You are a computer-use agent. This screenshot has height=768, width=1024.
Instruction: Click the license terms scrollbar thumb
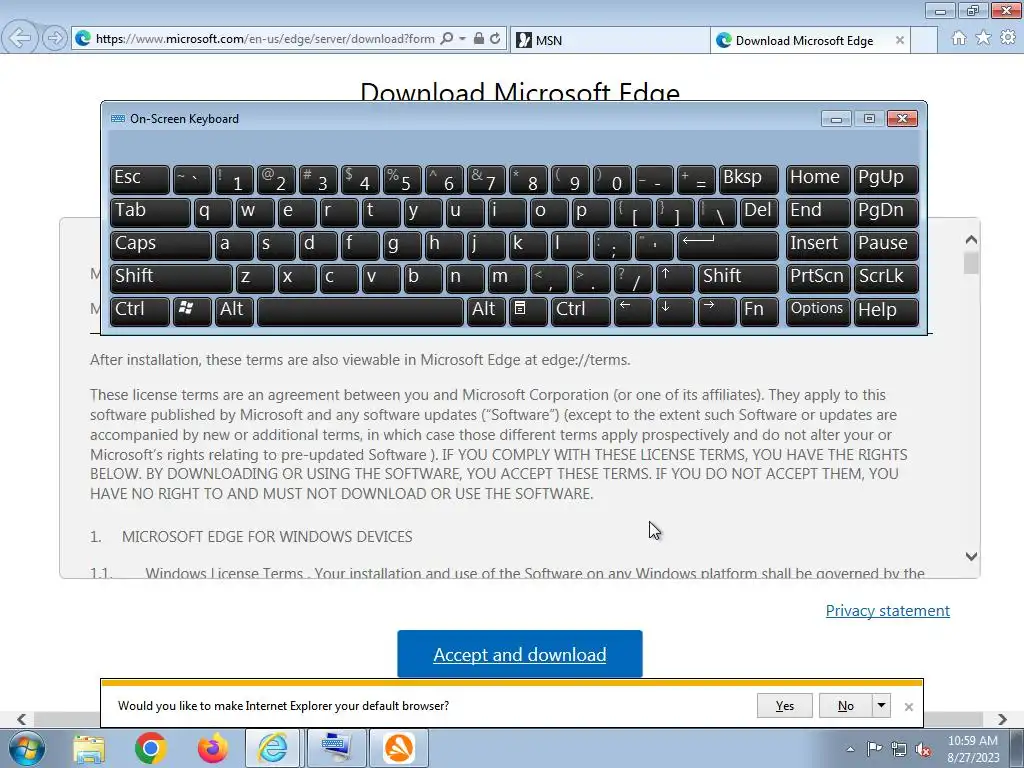(971, 263)
